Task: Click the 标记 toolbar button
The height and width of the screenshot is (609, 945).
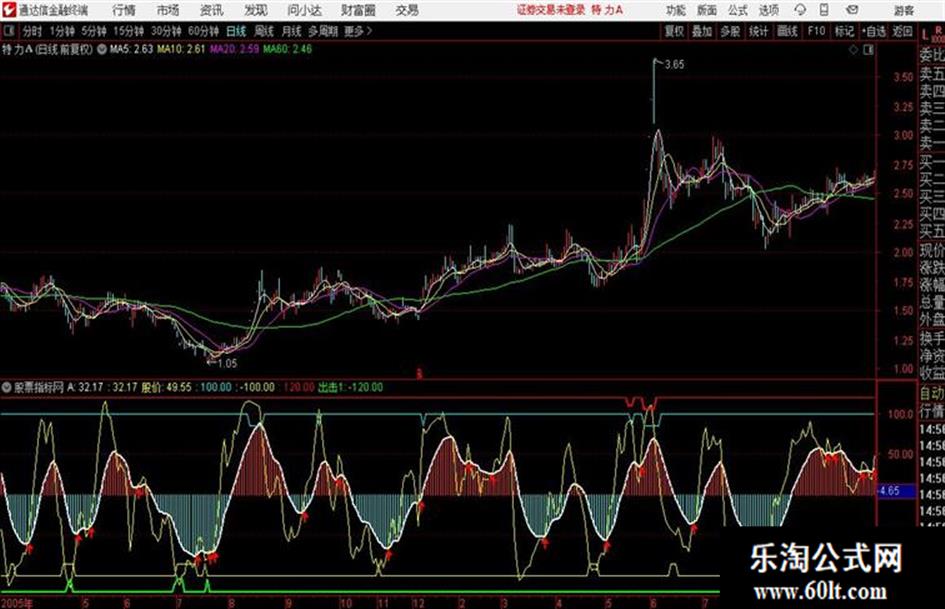Action: [844, 31]
